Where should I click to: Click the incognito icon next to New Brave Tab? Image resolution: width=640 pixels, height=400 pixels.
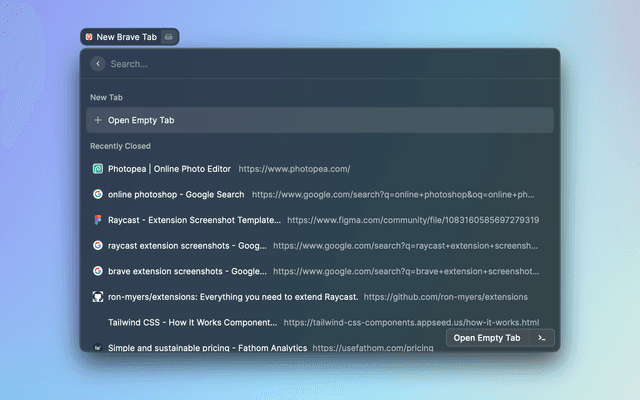[169, 37]
